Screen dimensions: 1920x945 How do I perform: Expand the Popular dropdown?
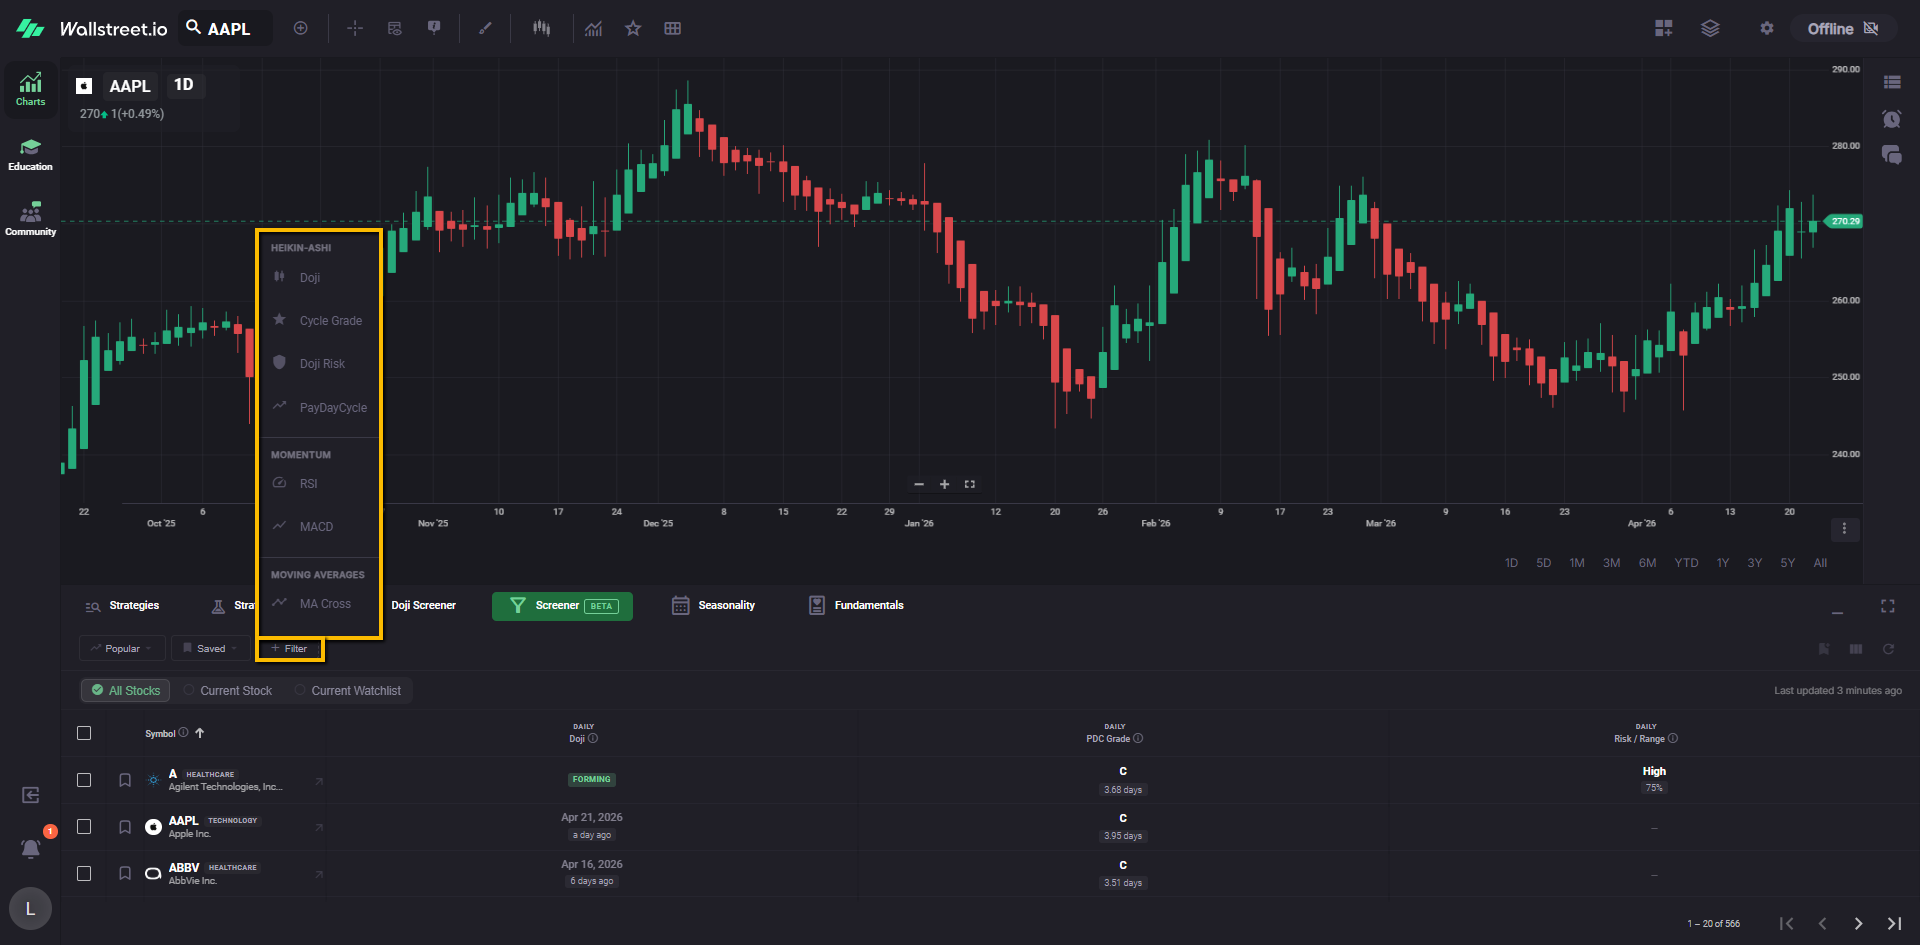(x=122, y=648)
